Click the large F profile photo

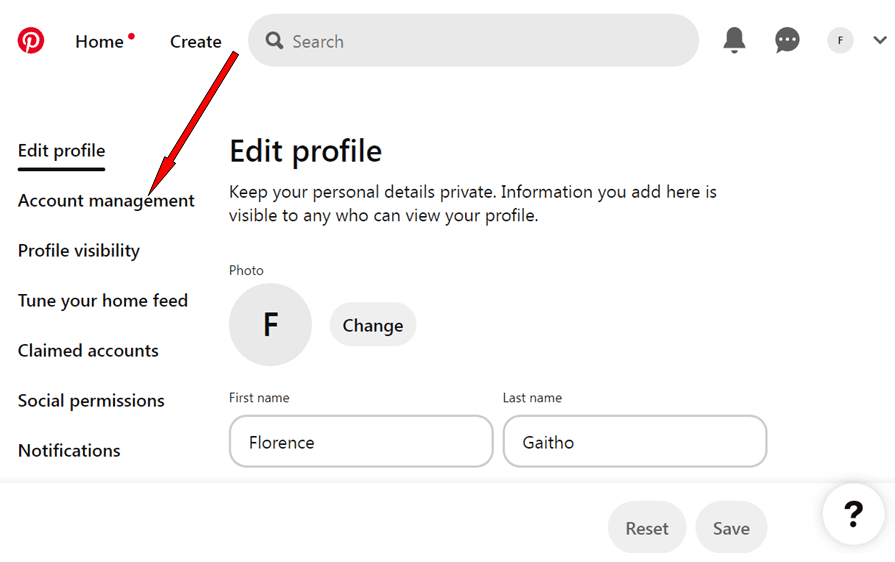click(x=271, y=325)
